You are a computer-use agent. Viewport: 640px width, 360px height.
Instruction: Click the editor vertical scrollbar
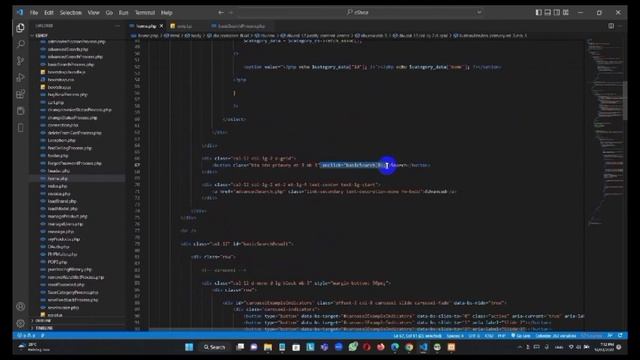point(625,100)
